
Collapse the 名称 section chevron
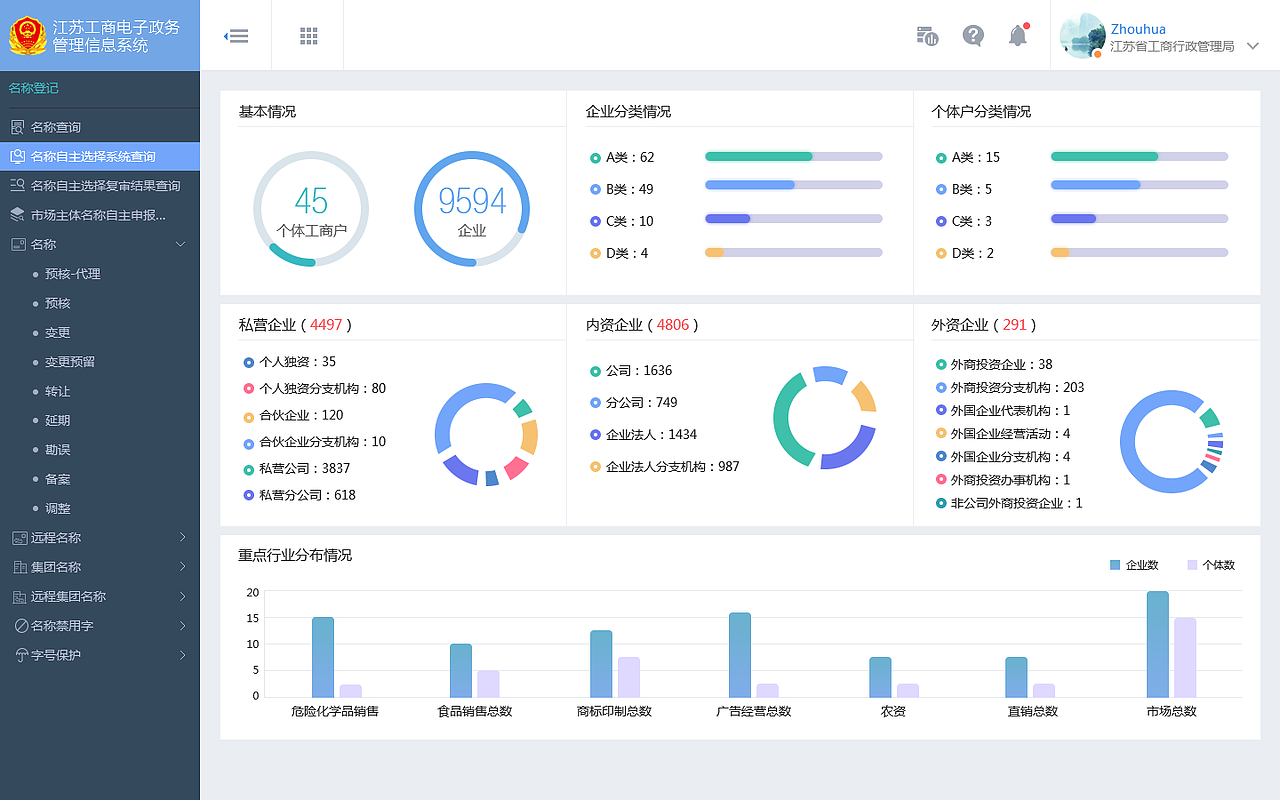coord(180,244)
